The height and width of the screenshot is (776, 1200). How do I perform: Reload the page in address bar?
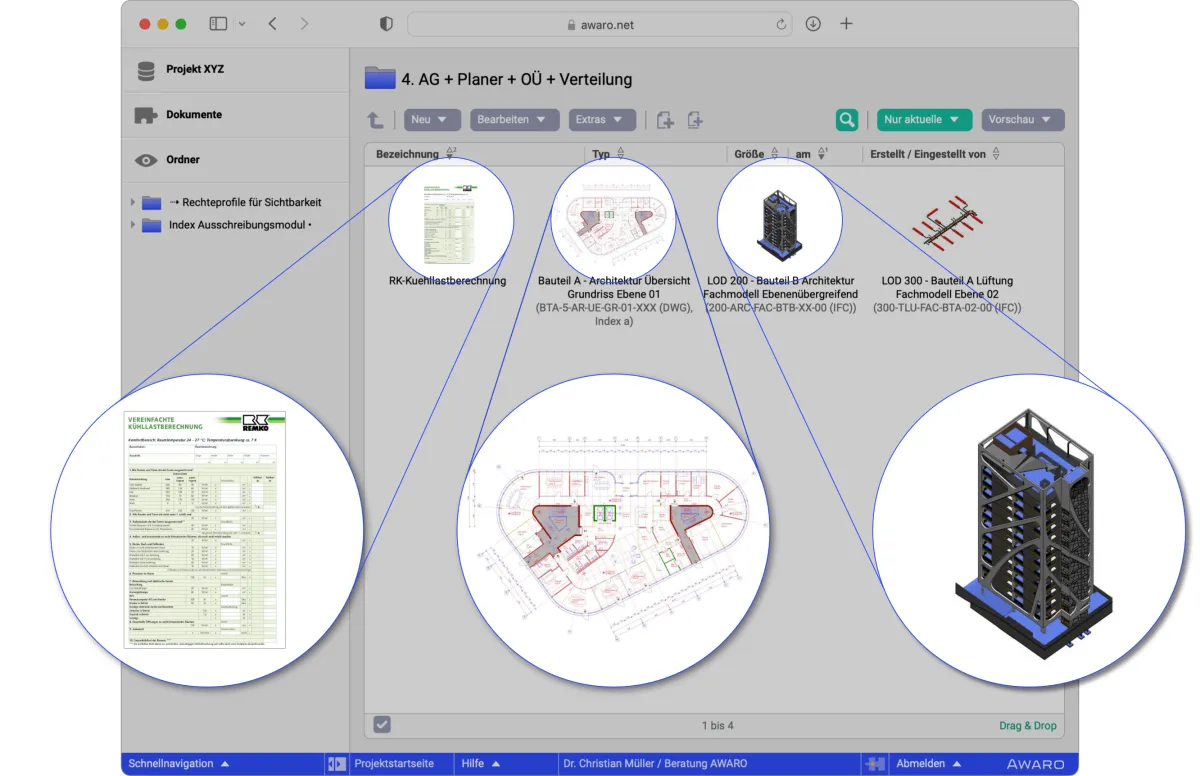click(781, 24)
